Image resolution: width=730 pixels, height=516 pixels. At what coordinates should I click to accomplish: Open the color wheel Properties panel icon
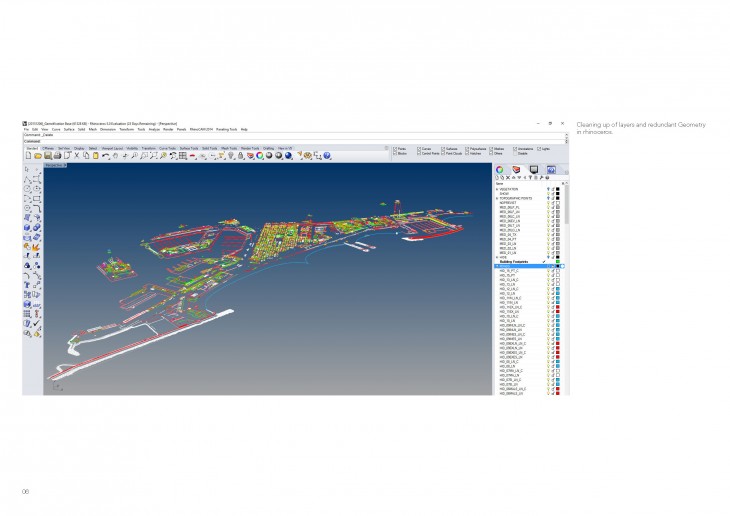499,170
